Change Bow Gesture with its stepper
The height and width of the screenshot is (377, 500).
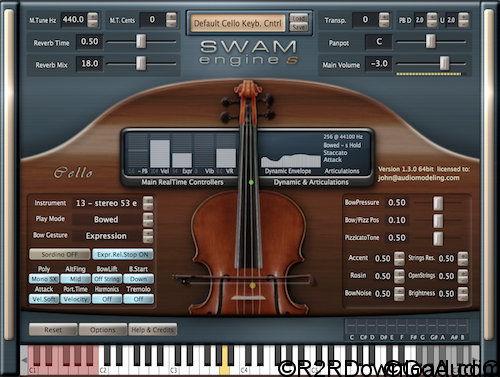coord(148,236)
